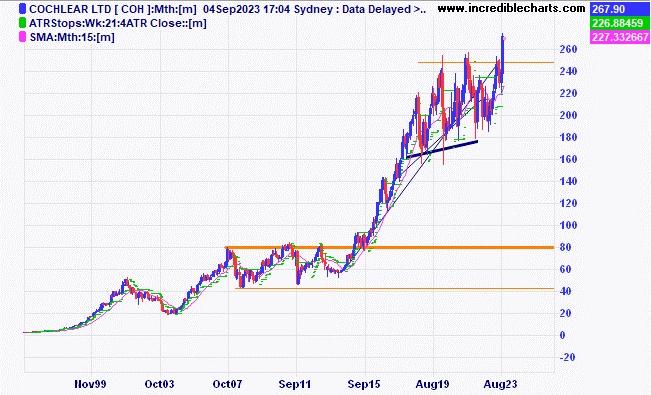This screenshot has height=395, width=651.
Task: Click the 60 price axis label
Action: pos(565,270)
